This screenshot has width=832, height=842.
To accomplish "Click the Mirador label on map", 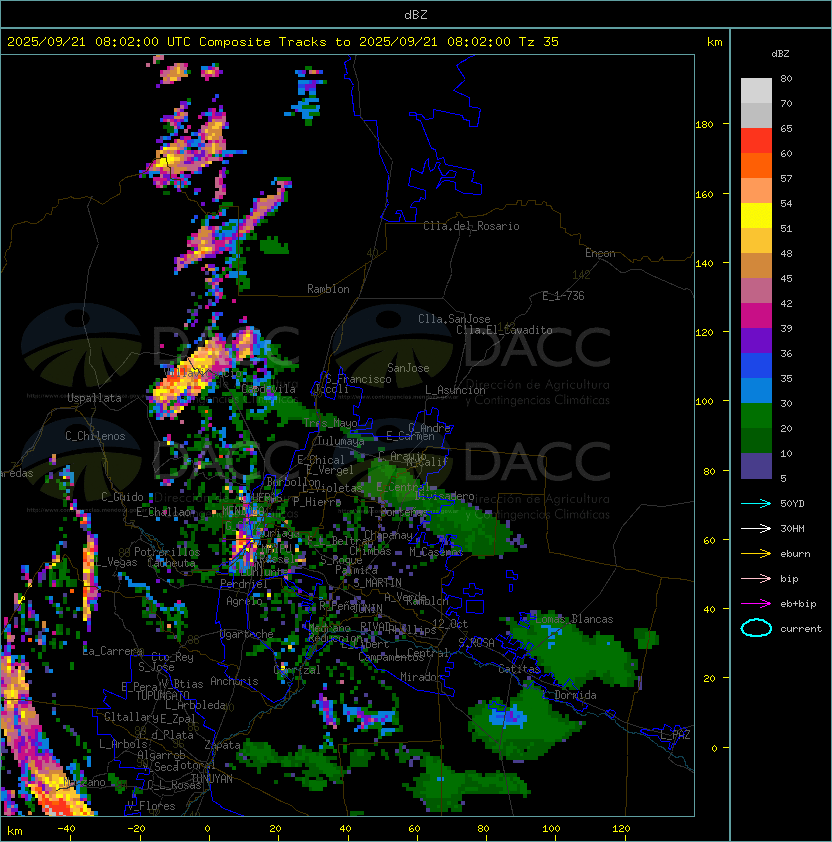I will 421,677.
